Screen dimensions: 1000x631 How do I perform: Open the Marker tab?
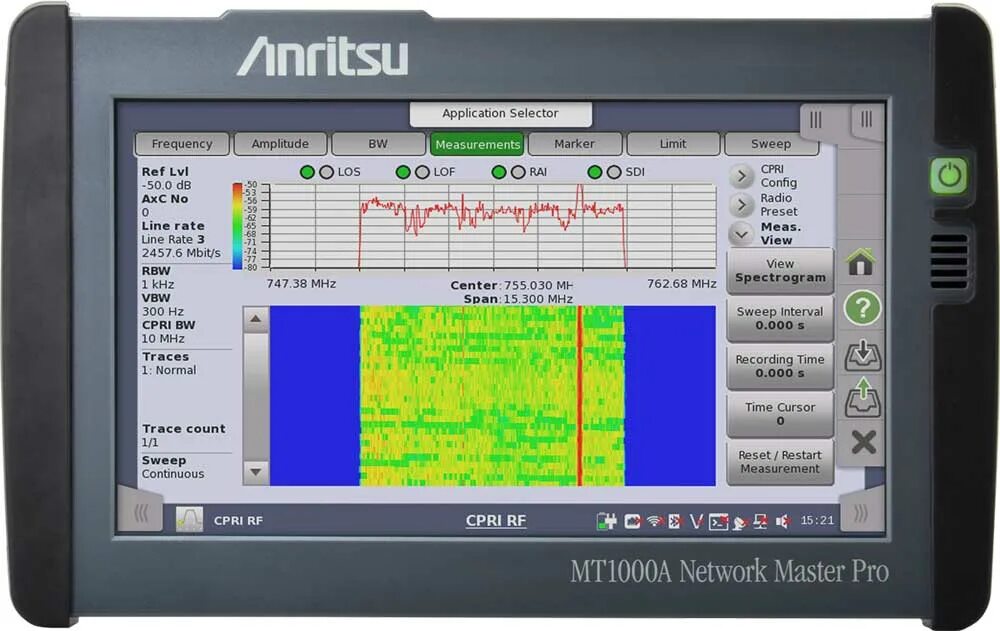(576, 143)
